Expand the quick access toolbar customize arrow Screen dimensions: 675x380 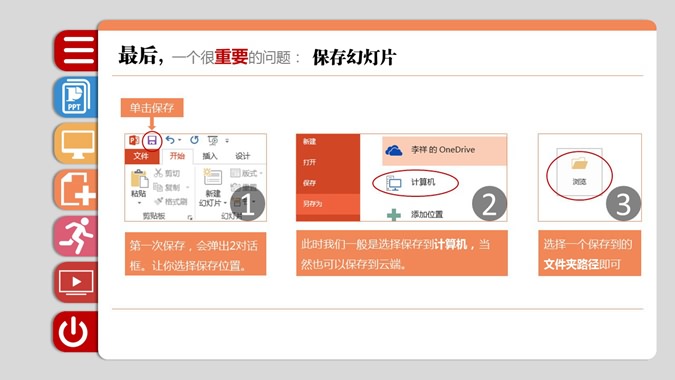click(x=227, y=140)
